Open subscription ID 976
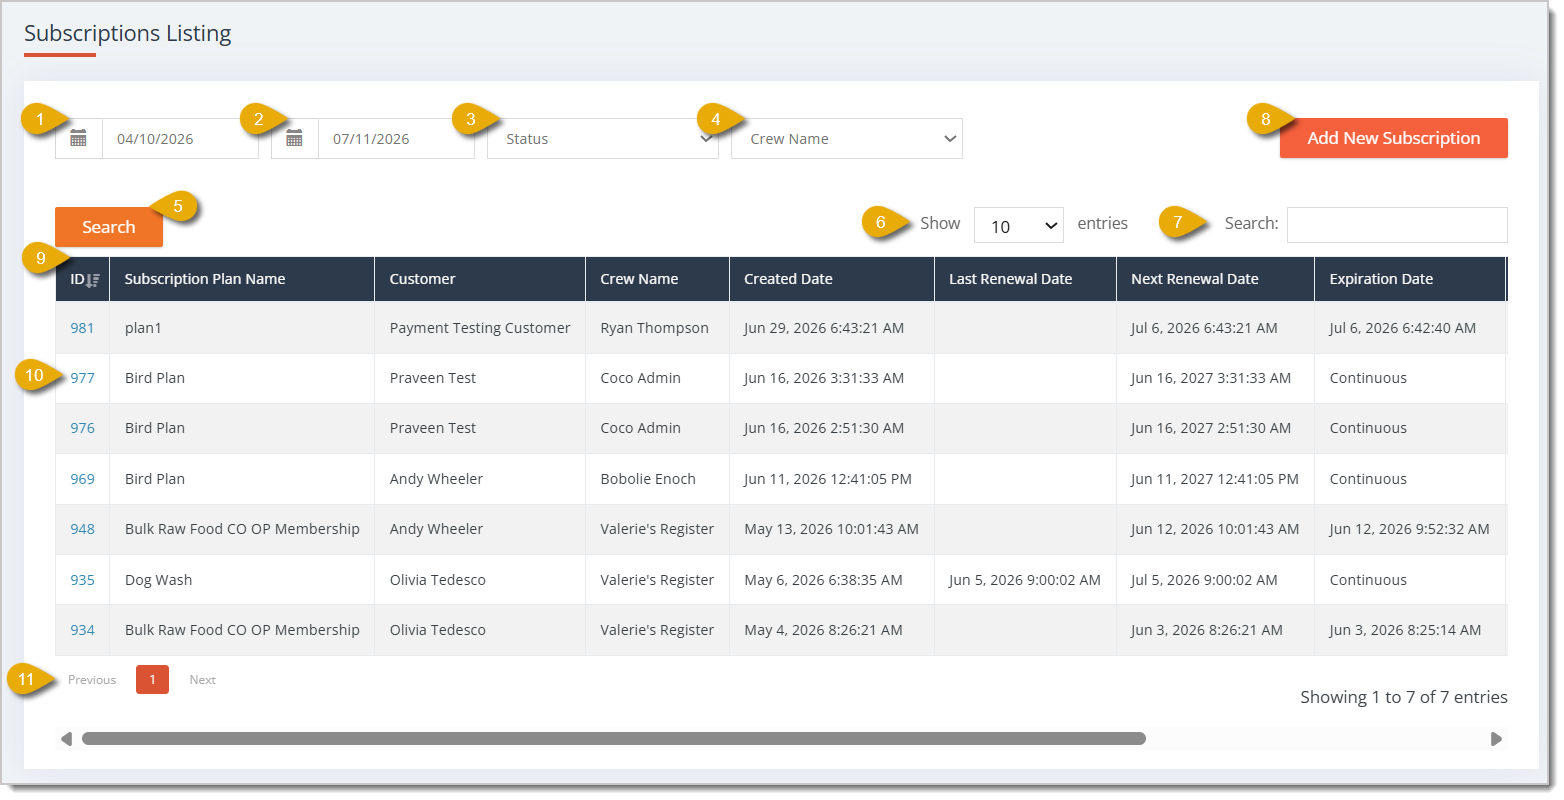Image resolution: width=1564 pixels, height=800 pixels. (82, 428)
